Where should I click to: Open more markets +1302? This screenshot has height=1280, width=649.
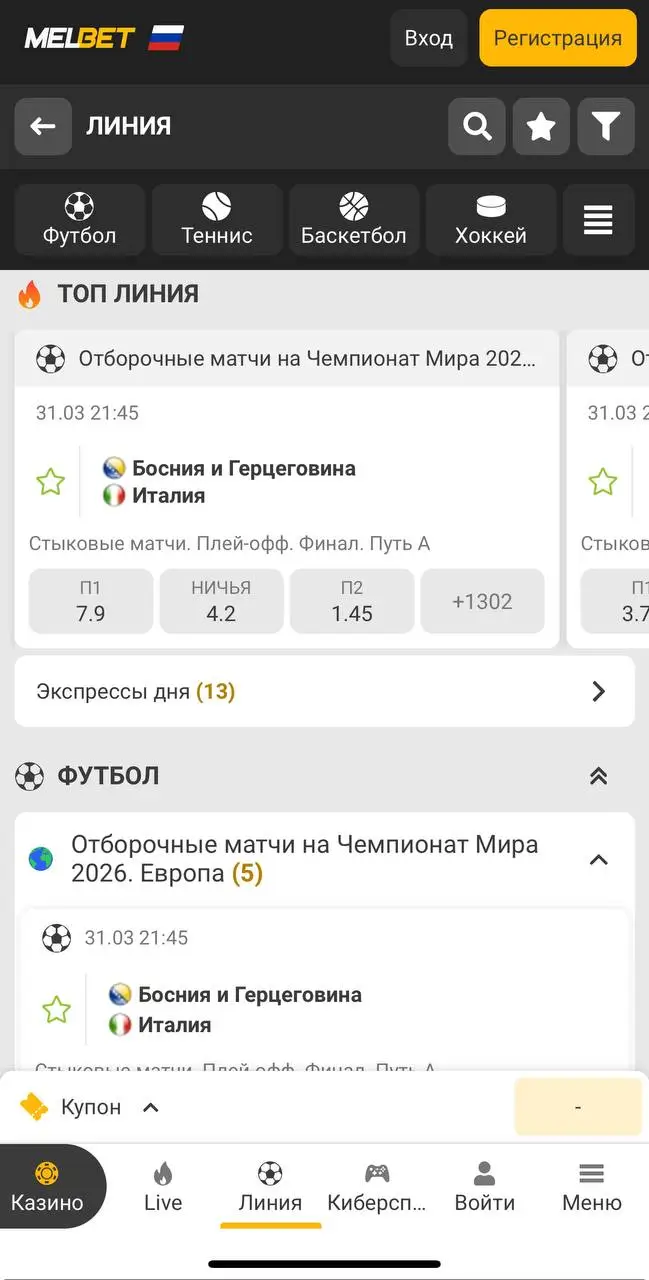pos(482,602)
